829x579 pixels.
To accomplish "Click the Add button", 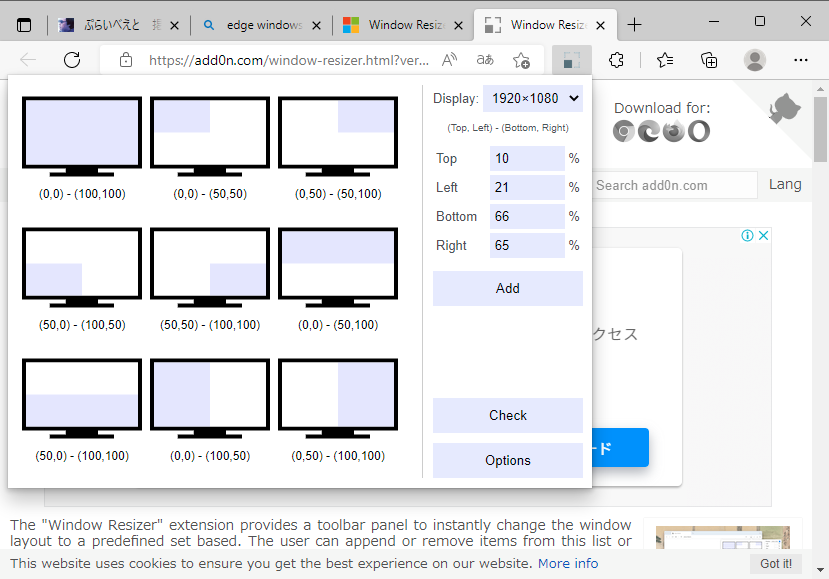I will (x=507, y=288).
